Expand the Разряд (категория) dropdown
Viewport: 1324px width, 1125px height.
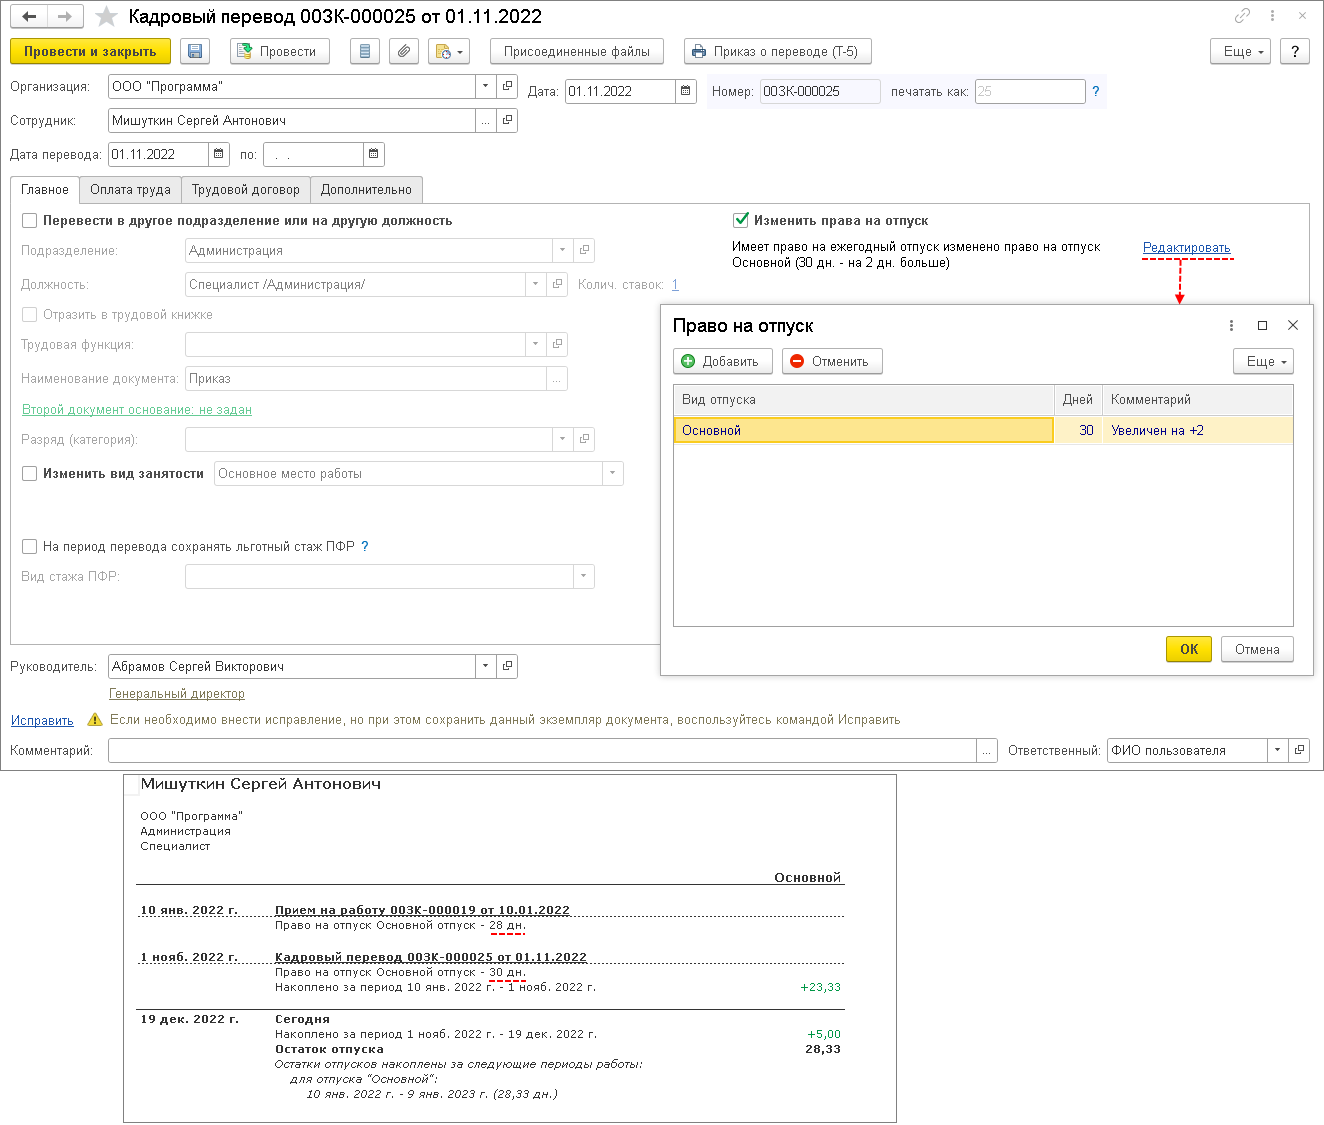point(562,439)
